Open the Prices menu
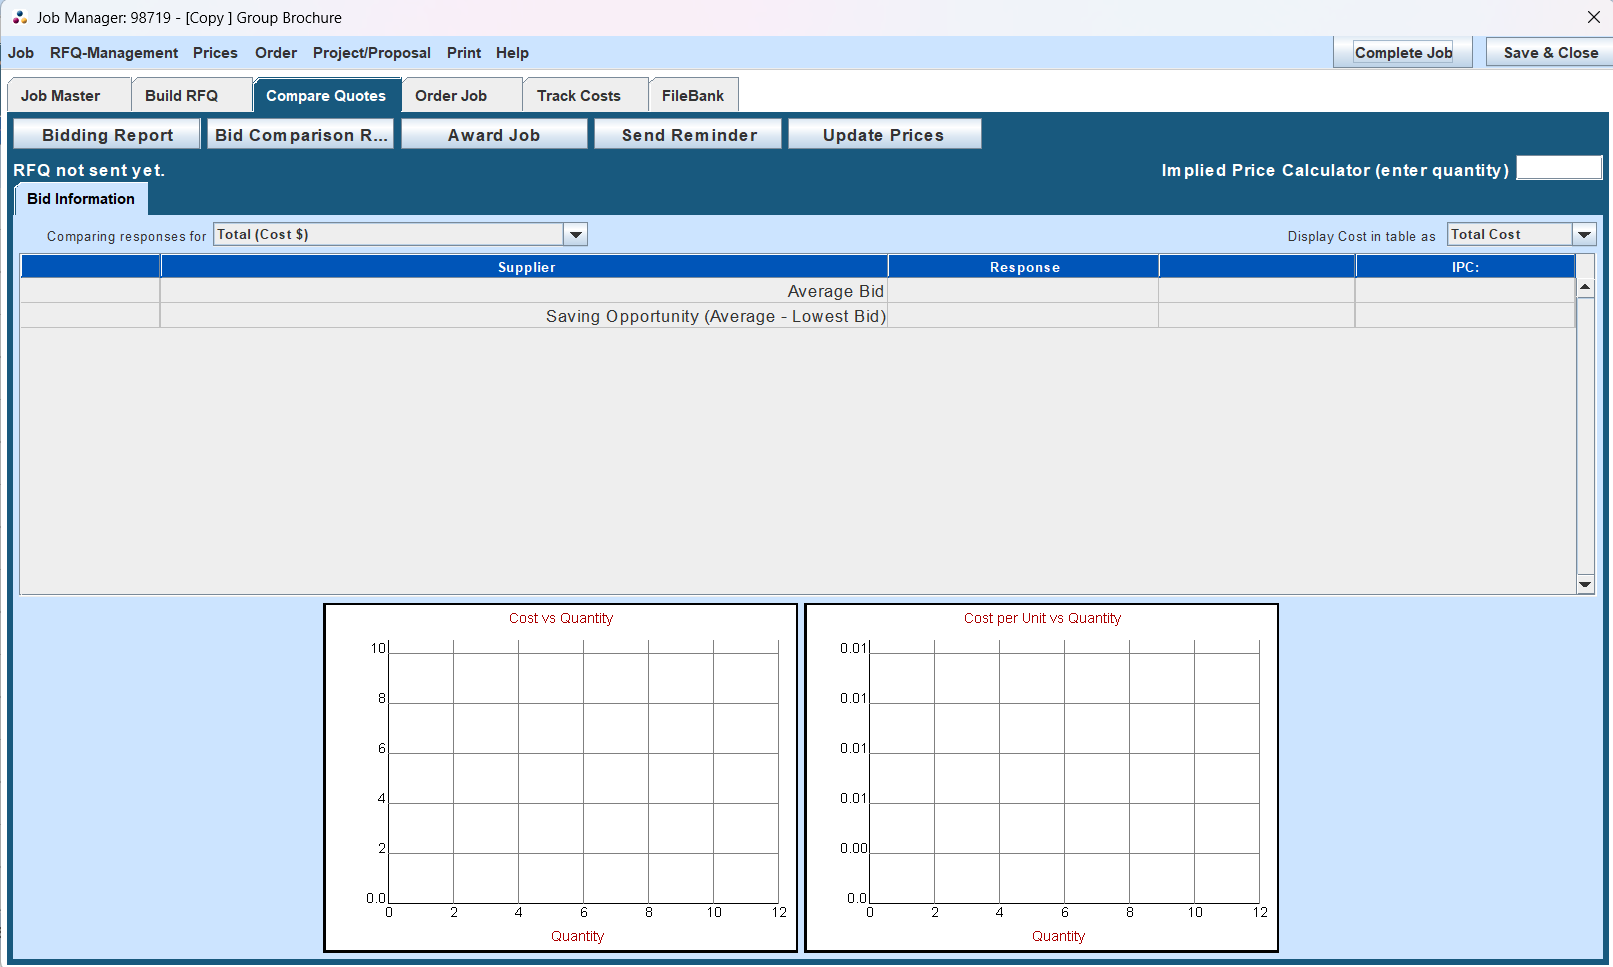The height and width of the screenshot is (967, 1613). tap(215, 52)
